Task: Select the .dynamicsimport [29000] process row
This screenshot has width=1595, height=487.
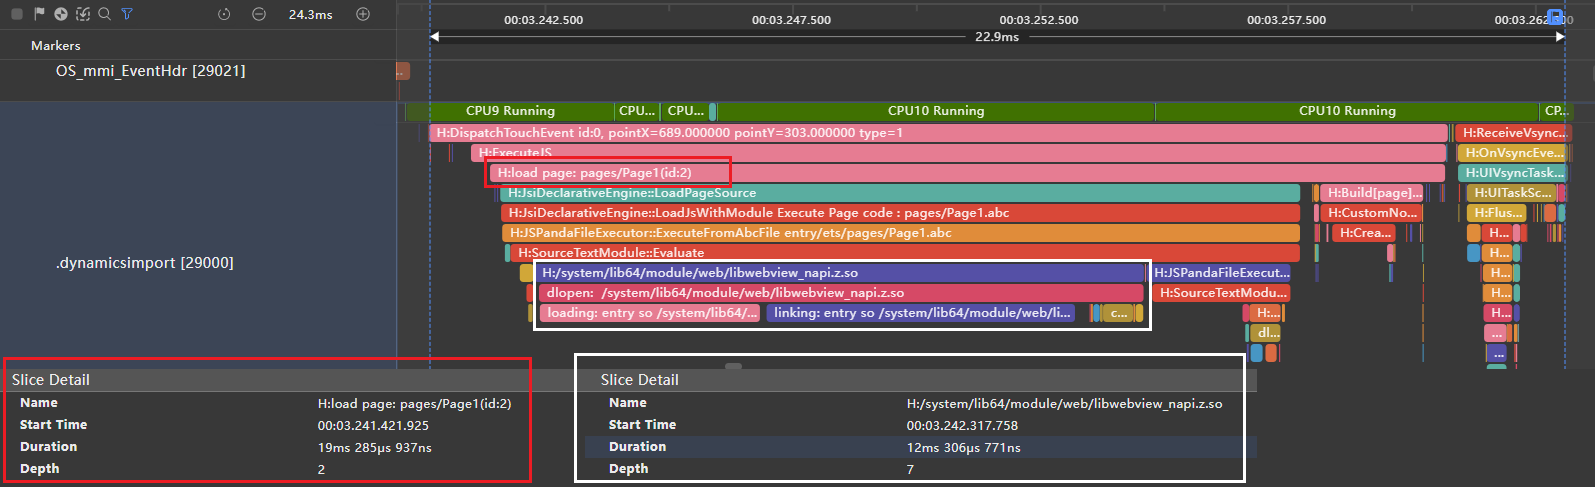Action: tap(145, 263)
